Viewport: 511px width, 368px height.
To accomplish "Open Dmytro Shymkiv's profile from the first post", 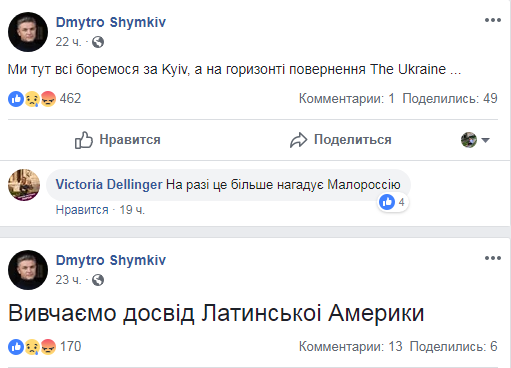I will [111, 22].
